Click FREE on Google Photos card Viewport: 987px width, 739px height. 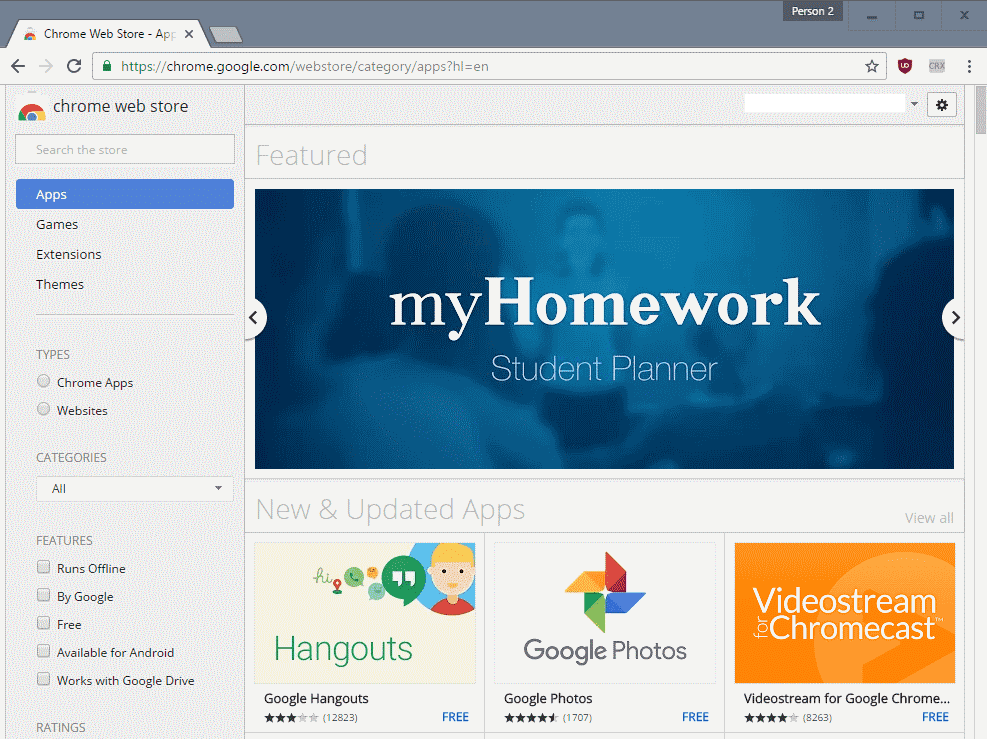click(695, 717)
